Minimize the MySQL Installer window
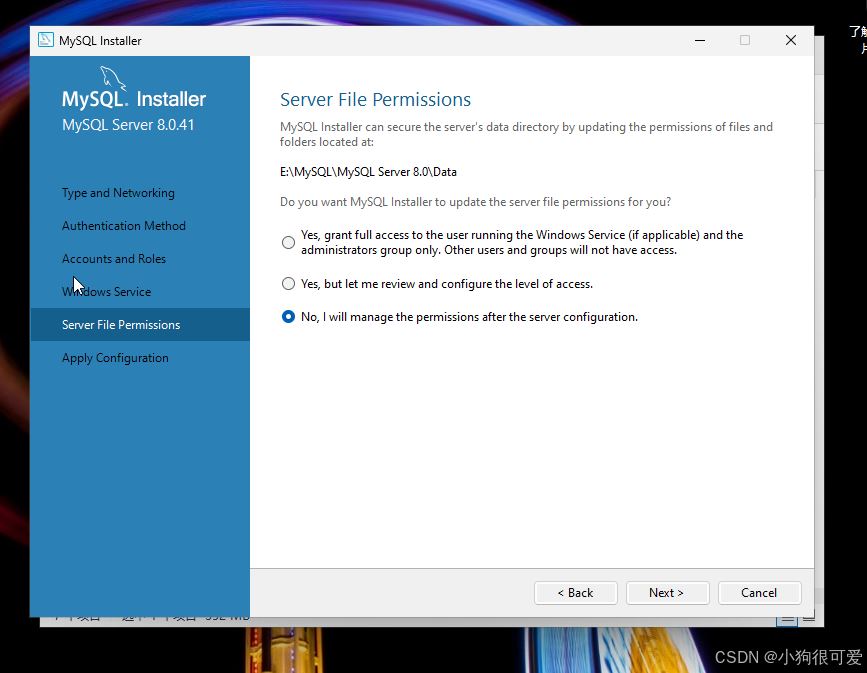 pyautogui.click(x=700, y=40)
